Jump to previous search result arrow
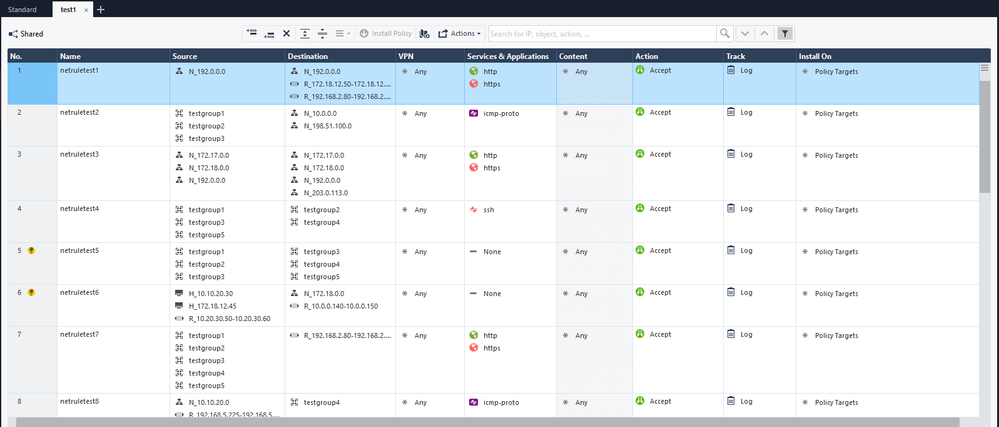This screenshot has height=427, width=999. 764,33
